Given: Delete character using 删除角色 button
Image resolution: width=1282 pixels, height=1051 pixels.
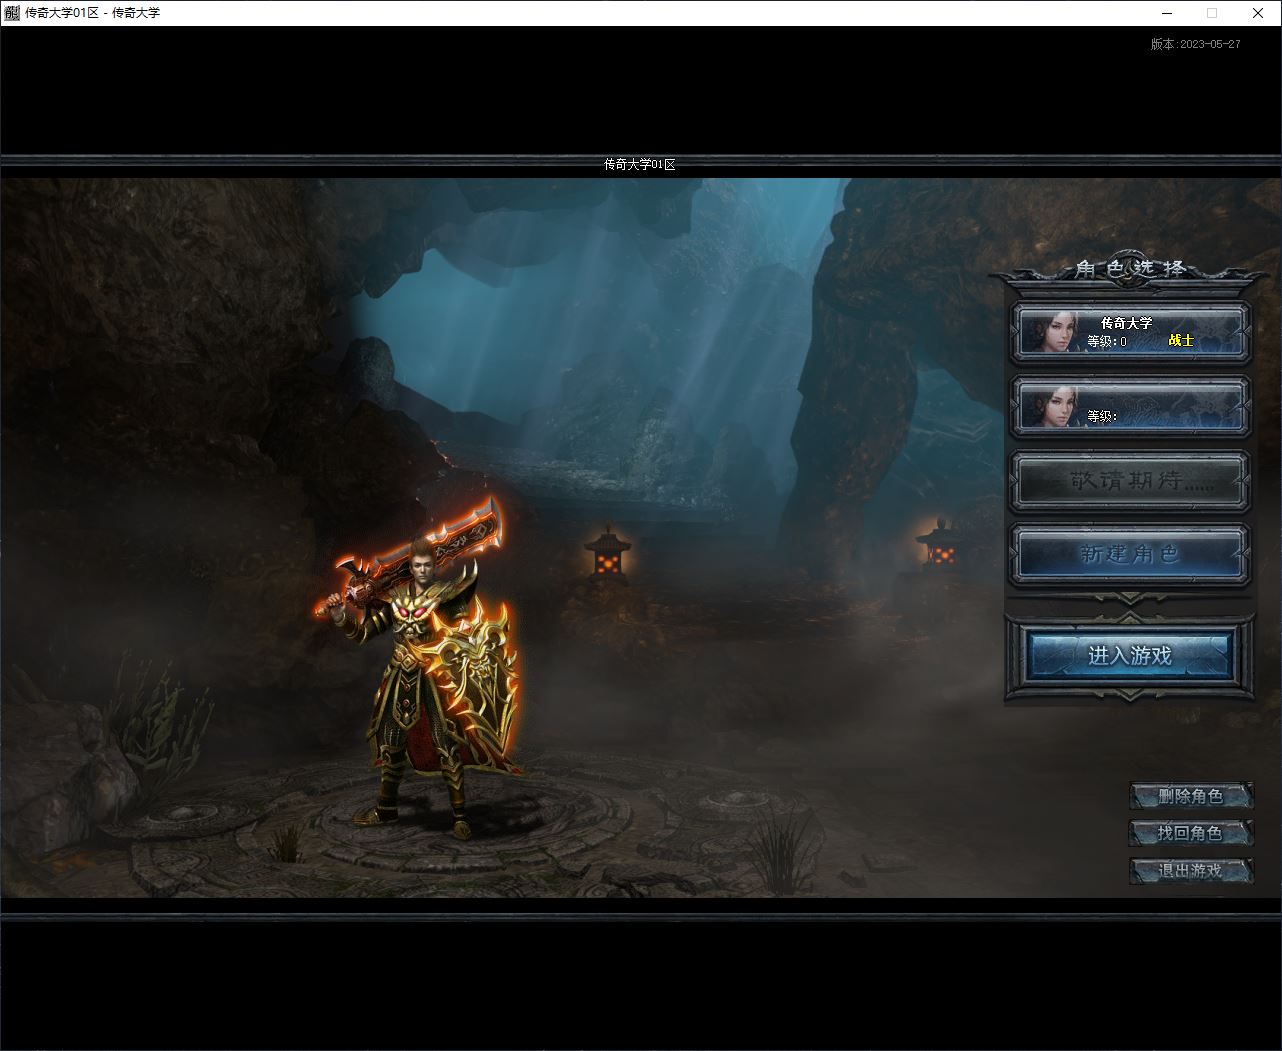Looking at the screenshot, I should click(1191, 796).
